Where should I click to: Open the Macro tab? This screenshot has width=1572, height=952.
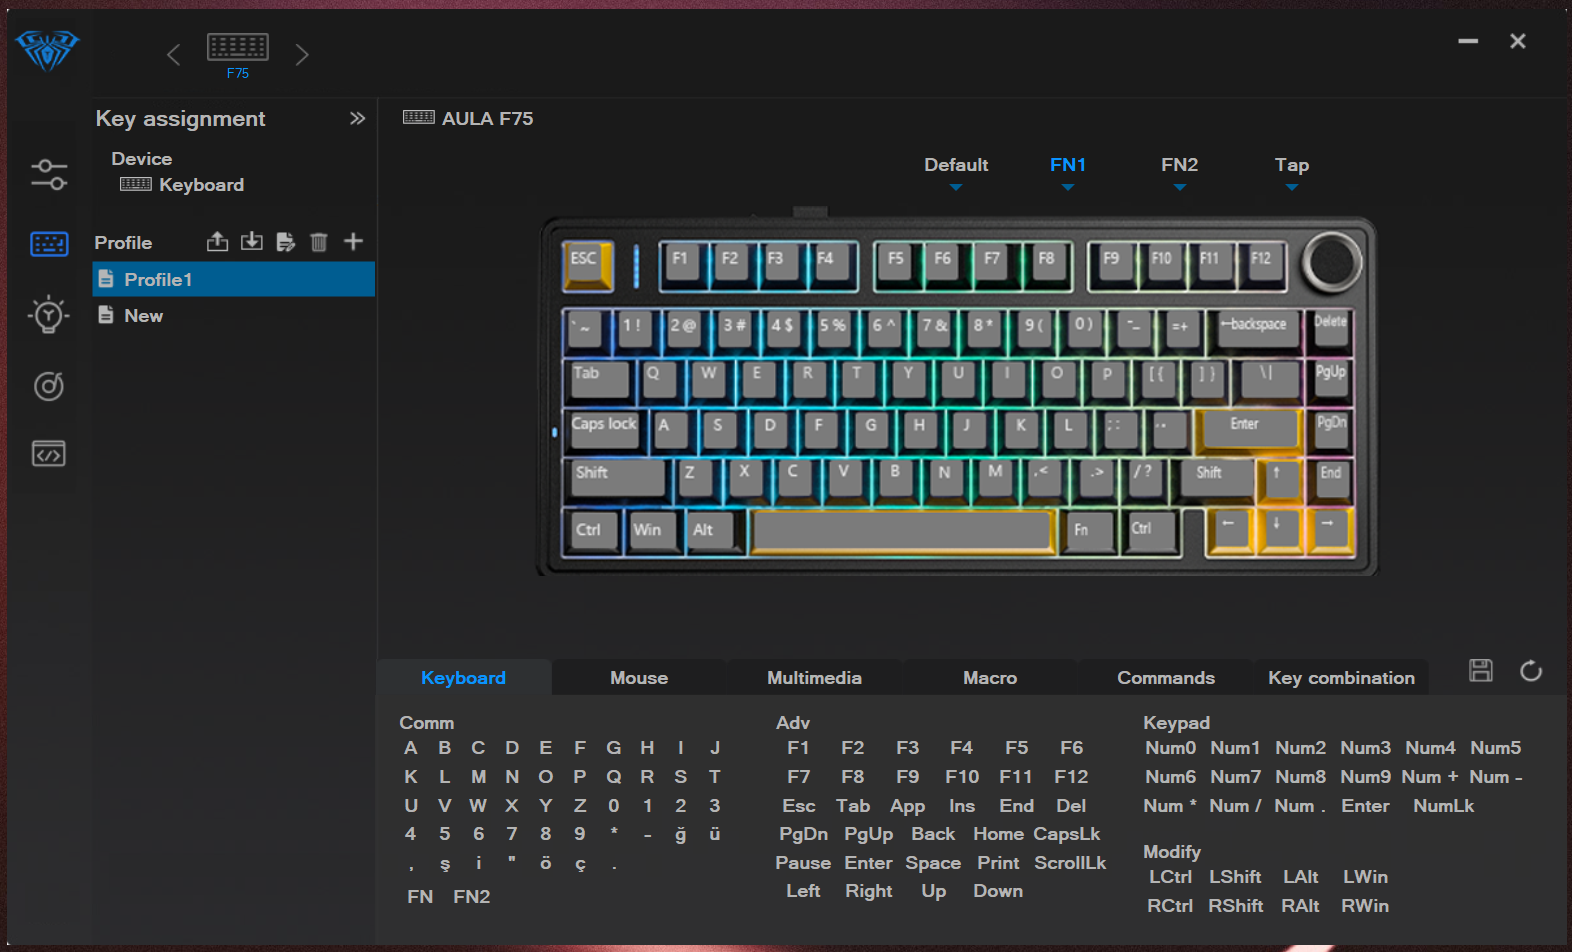coord(990,678)
